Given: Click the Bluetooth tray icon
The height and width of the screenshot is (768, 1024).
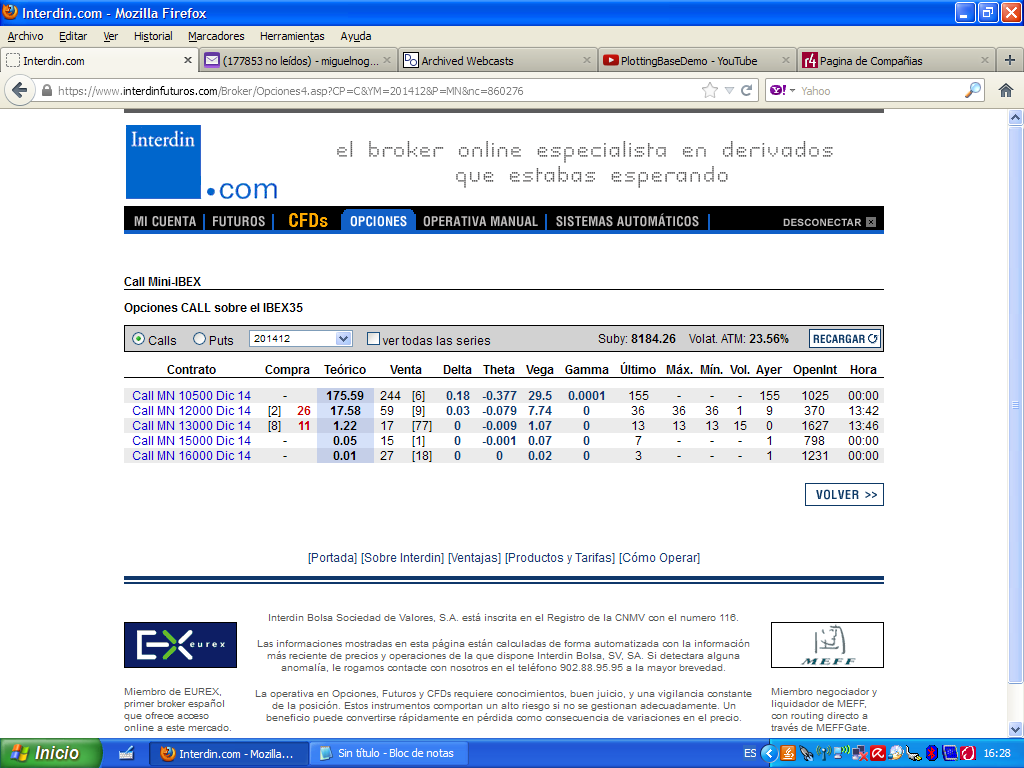Looking at the screenshot, I should (x=932, y=753).
